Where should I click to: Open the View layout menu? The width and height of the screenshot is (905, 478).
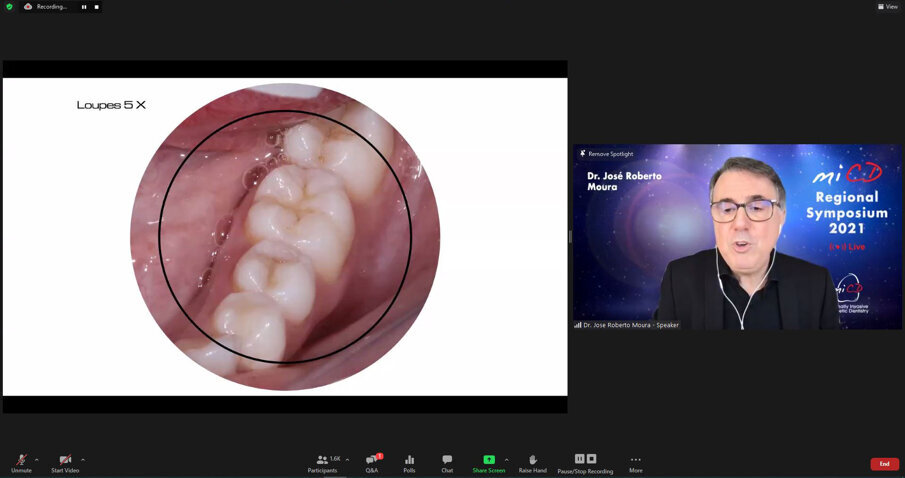point(888,6)
